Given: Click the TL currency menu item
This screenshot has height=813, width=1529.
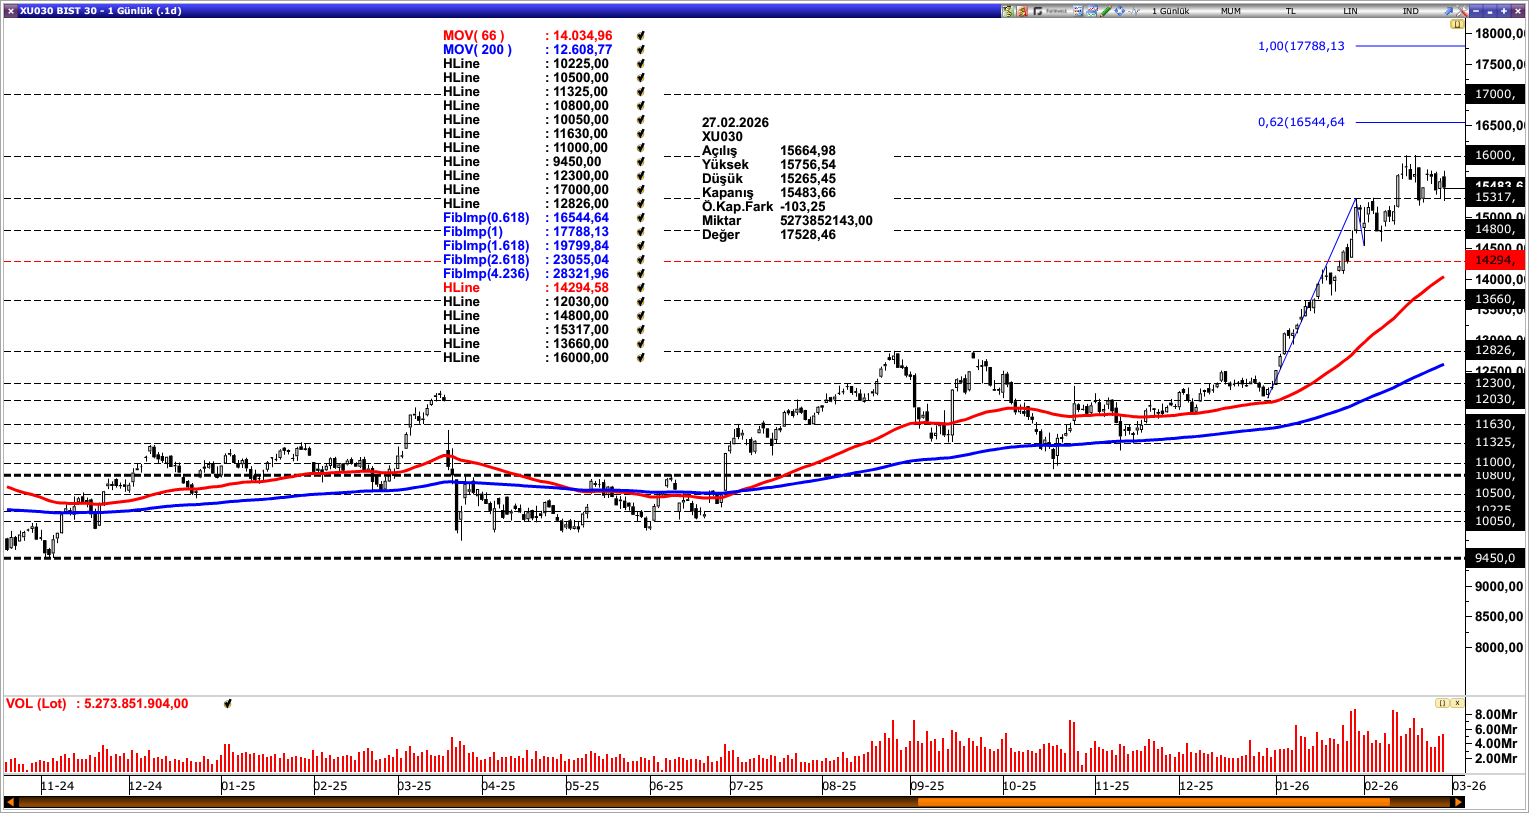Looking at the screenshot, I should [x=1291, y=8].
